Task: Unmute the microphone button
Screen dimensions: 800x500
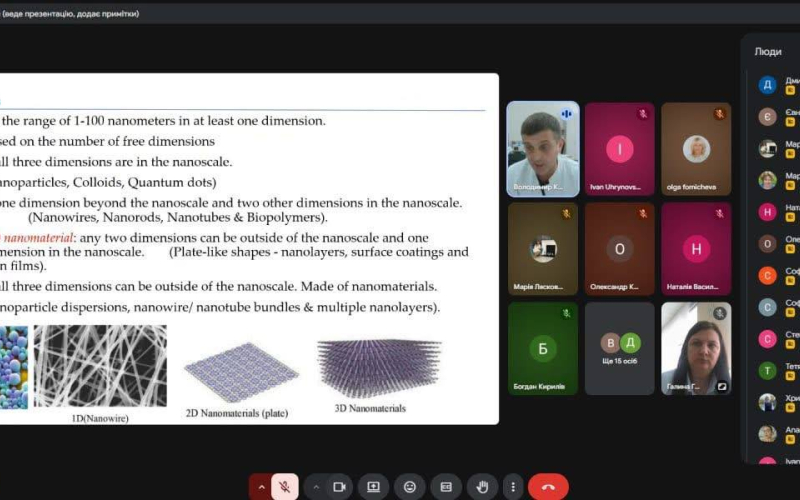Action: click(x=285, y=487)
